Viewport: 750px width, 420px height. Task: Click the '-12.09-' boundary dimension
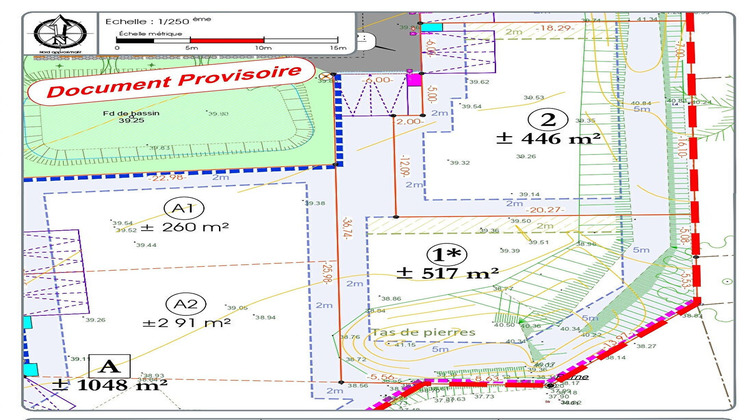pyautogui.click(x=405, y=166)
